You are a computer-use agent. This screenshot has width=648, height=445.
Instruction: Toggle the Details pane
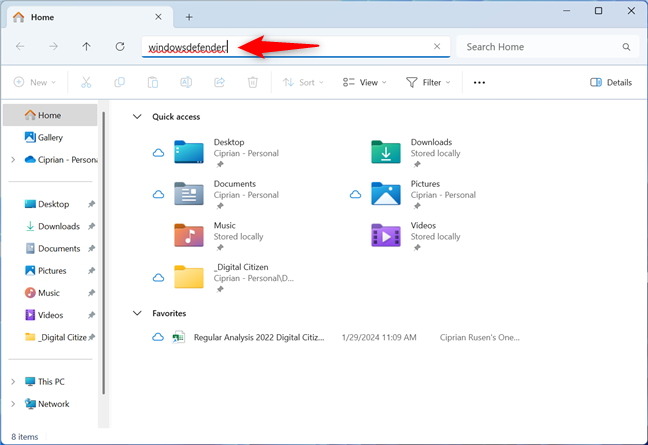pyautogui.click(x=610, y=82)
